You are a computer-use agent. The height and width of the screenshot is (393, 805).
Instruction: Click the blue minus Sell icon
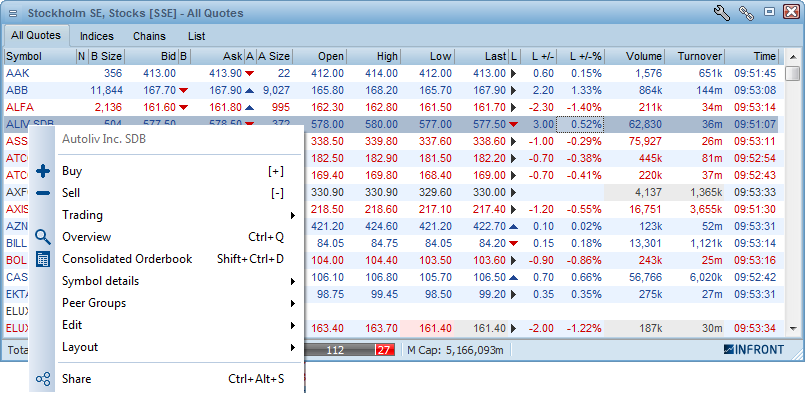pos(43,193)
